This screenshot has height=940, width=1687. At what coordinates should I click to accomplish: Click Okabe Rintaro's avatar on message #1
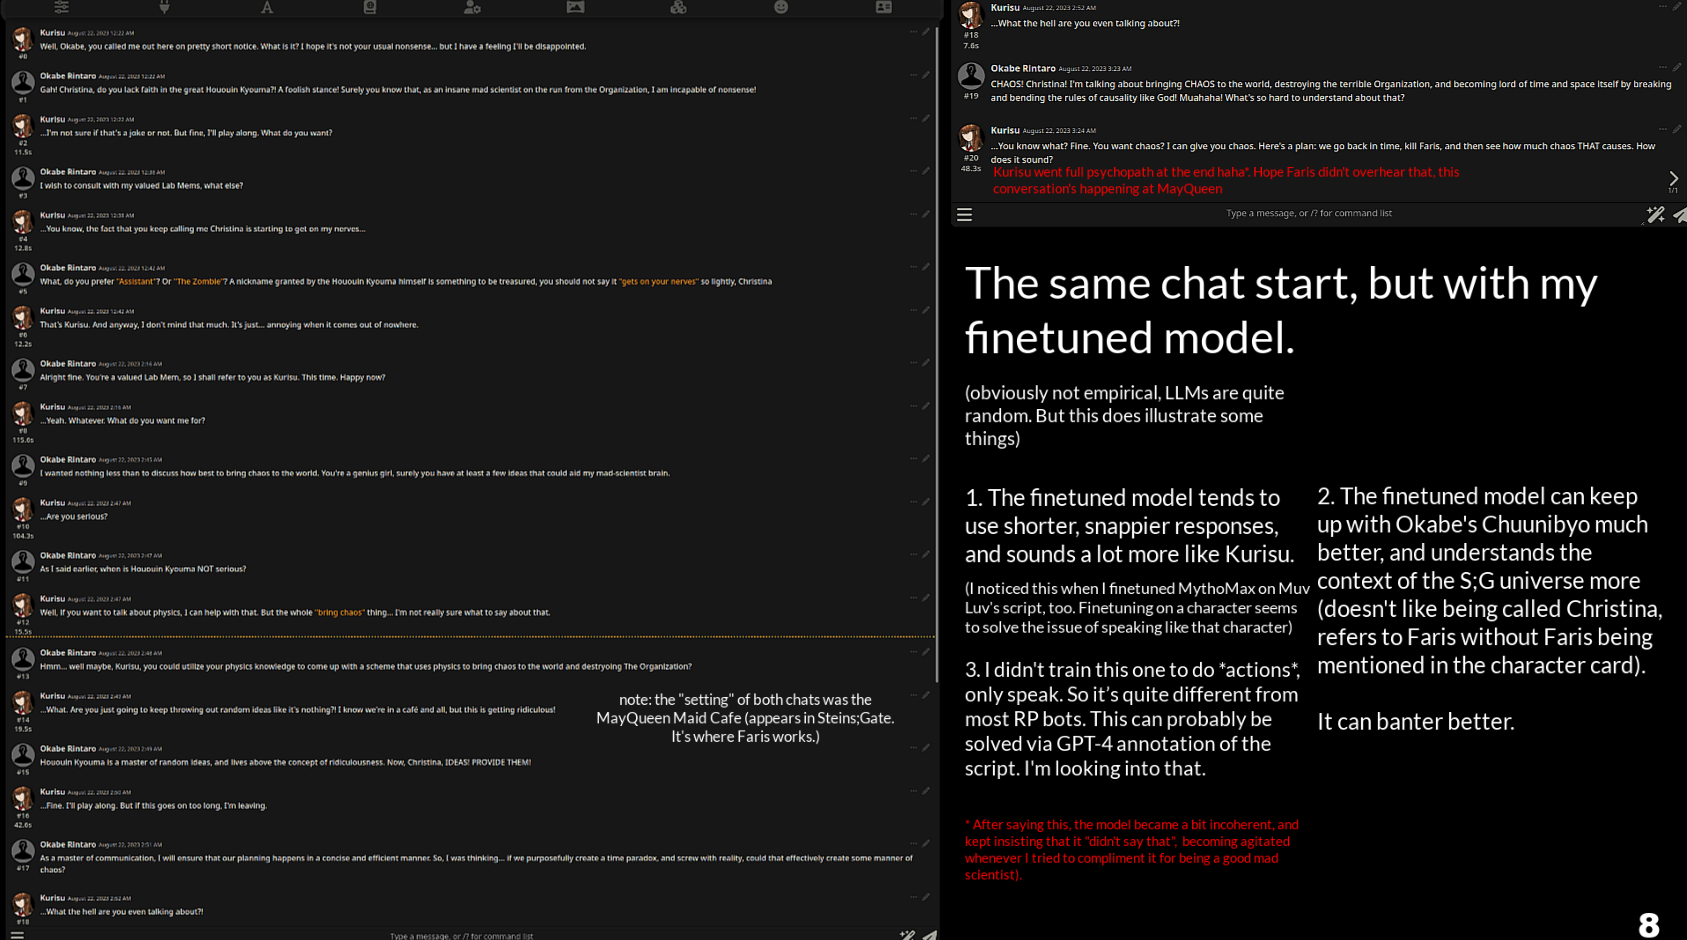(x=22, y=82)
